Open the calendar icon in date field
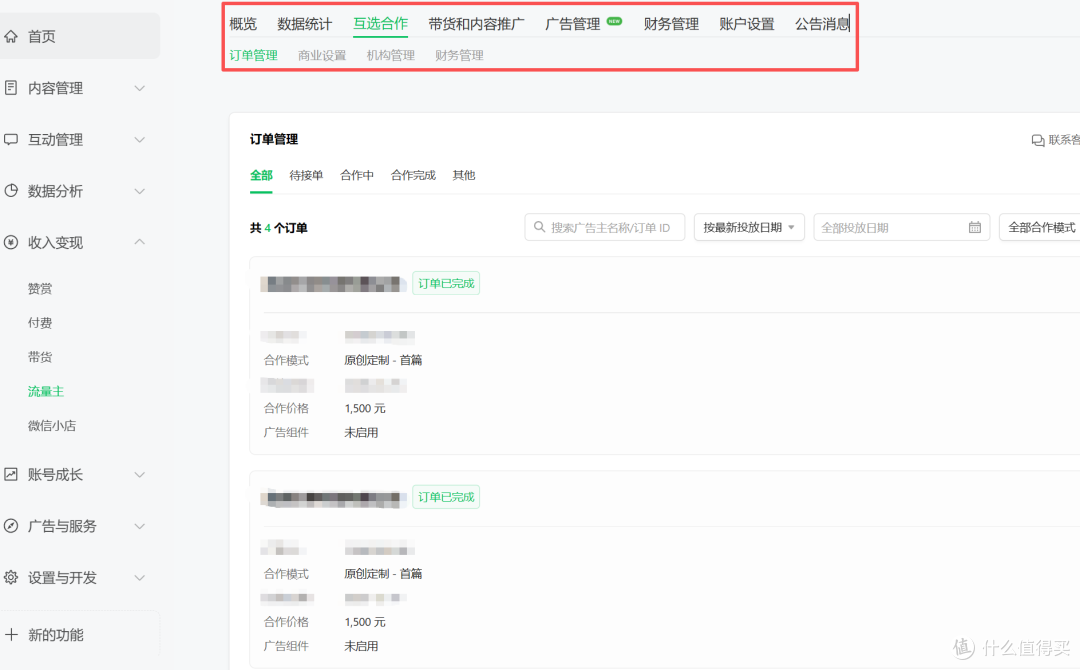1080x670 pixels. [975, 227]
